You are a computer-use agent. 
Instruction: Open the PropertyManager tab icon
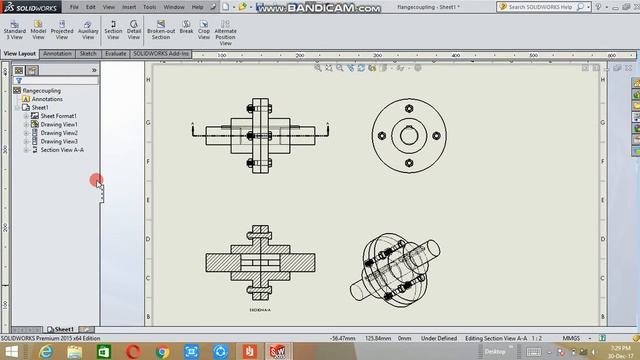(x=32, y=70)
